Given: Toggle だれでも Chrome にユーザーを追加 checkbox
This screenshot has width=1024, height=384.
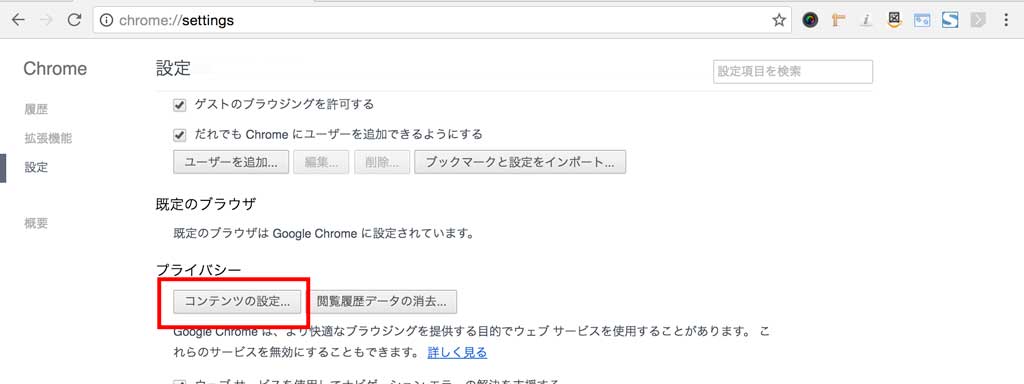Looking at the screenshot, I should 180,135.
